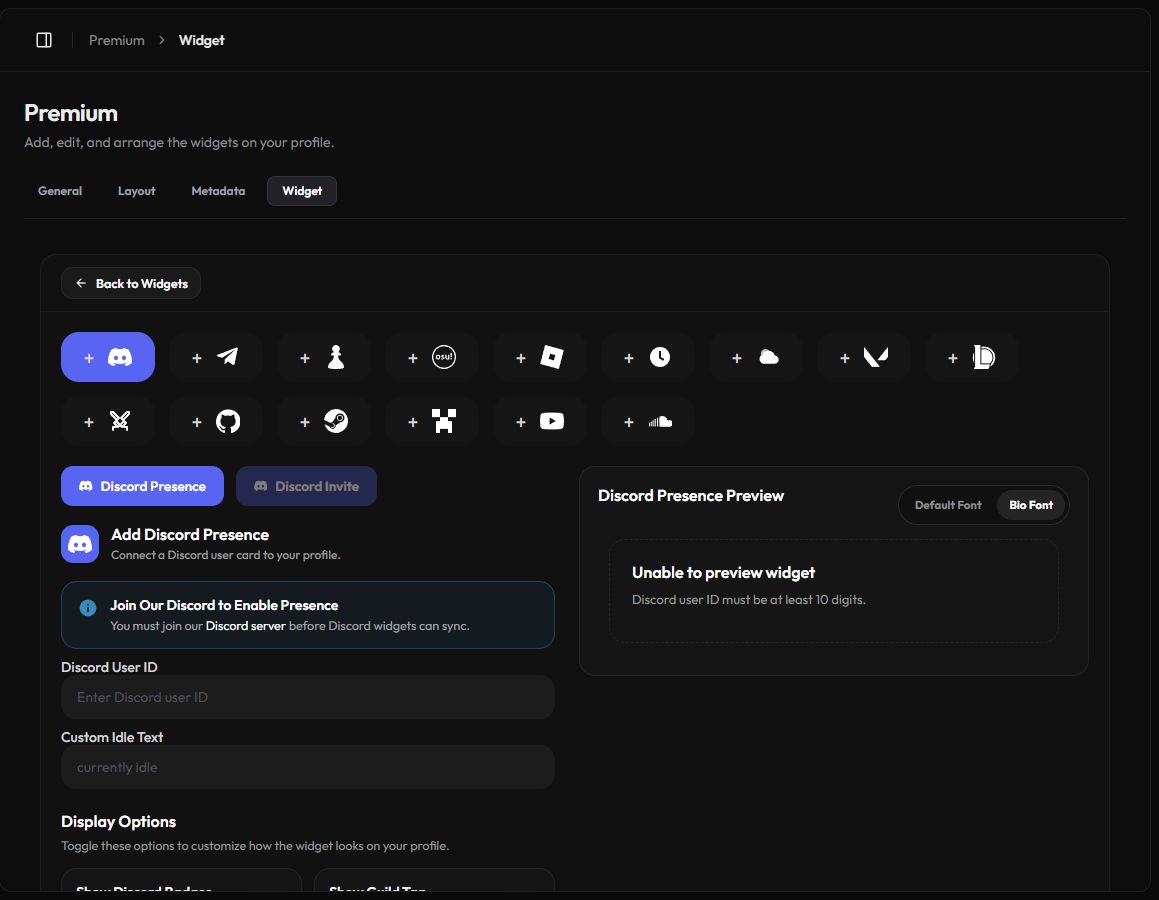Screen dimensions: 1159x900
Task: Add the Telegram widget
Action: click(216, 357)
